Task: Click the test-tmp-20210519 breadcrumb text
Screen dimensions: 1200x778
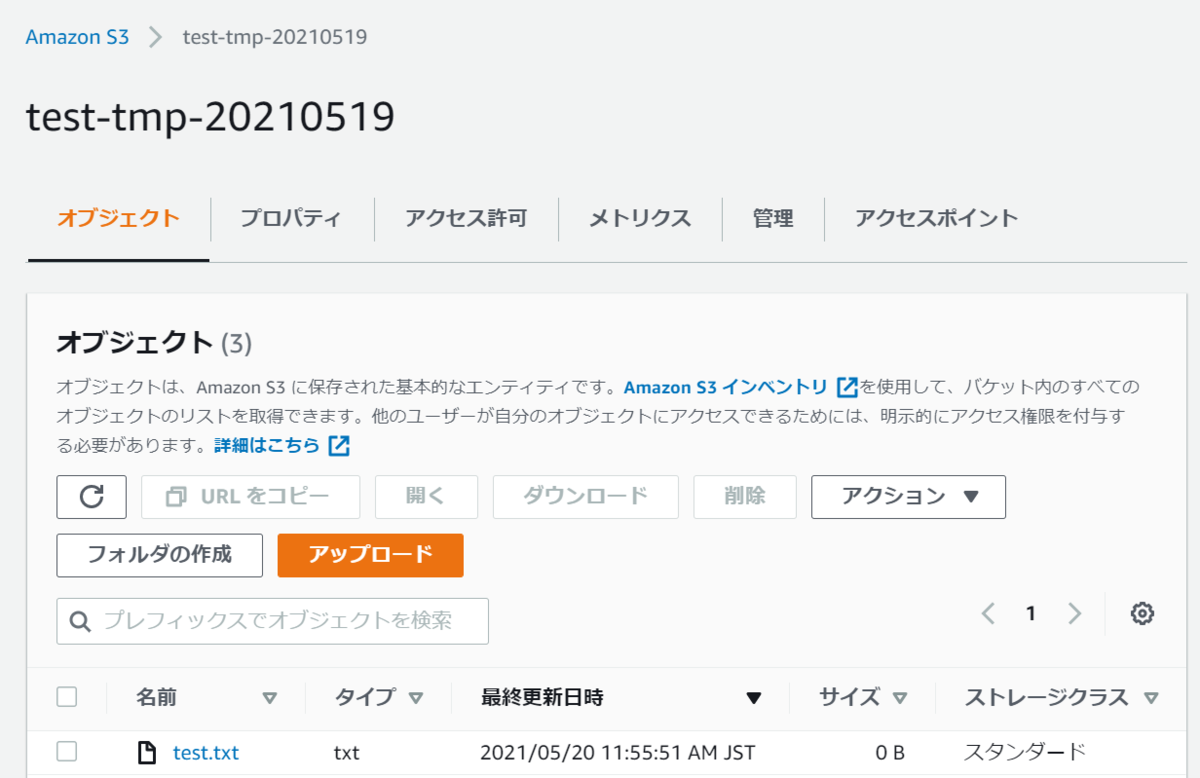Action: (275, 38)
